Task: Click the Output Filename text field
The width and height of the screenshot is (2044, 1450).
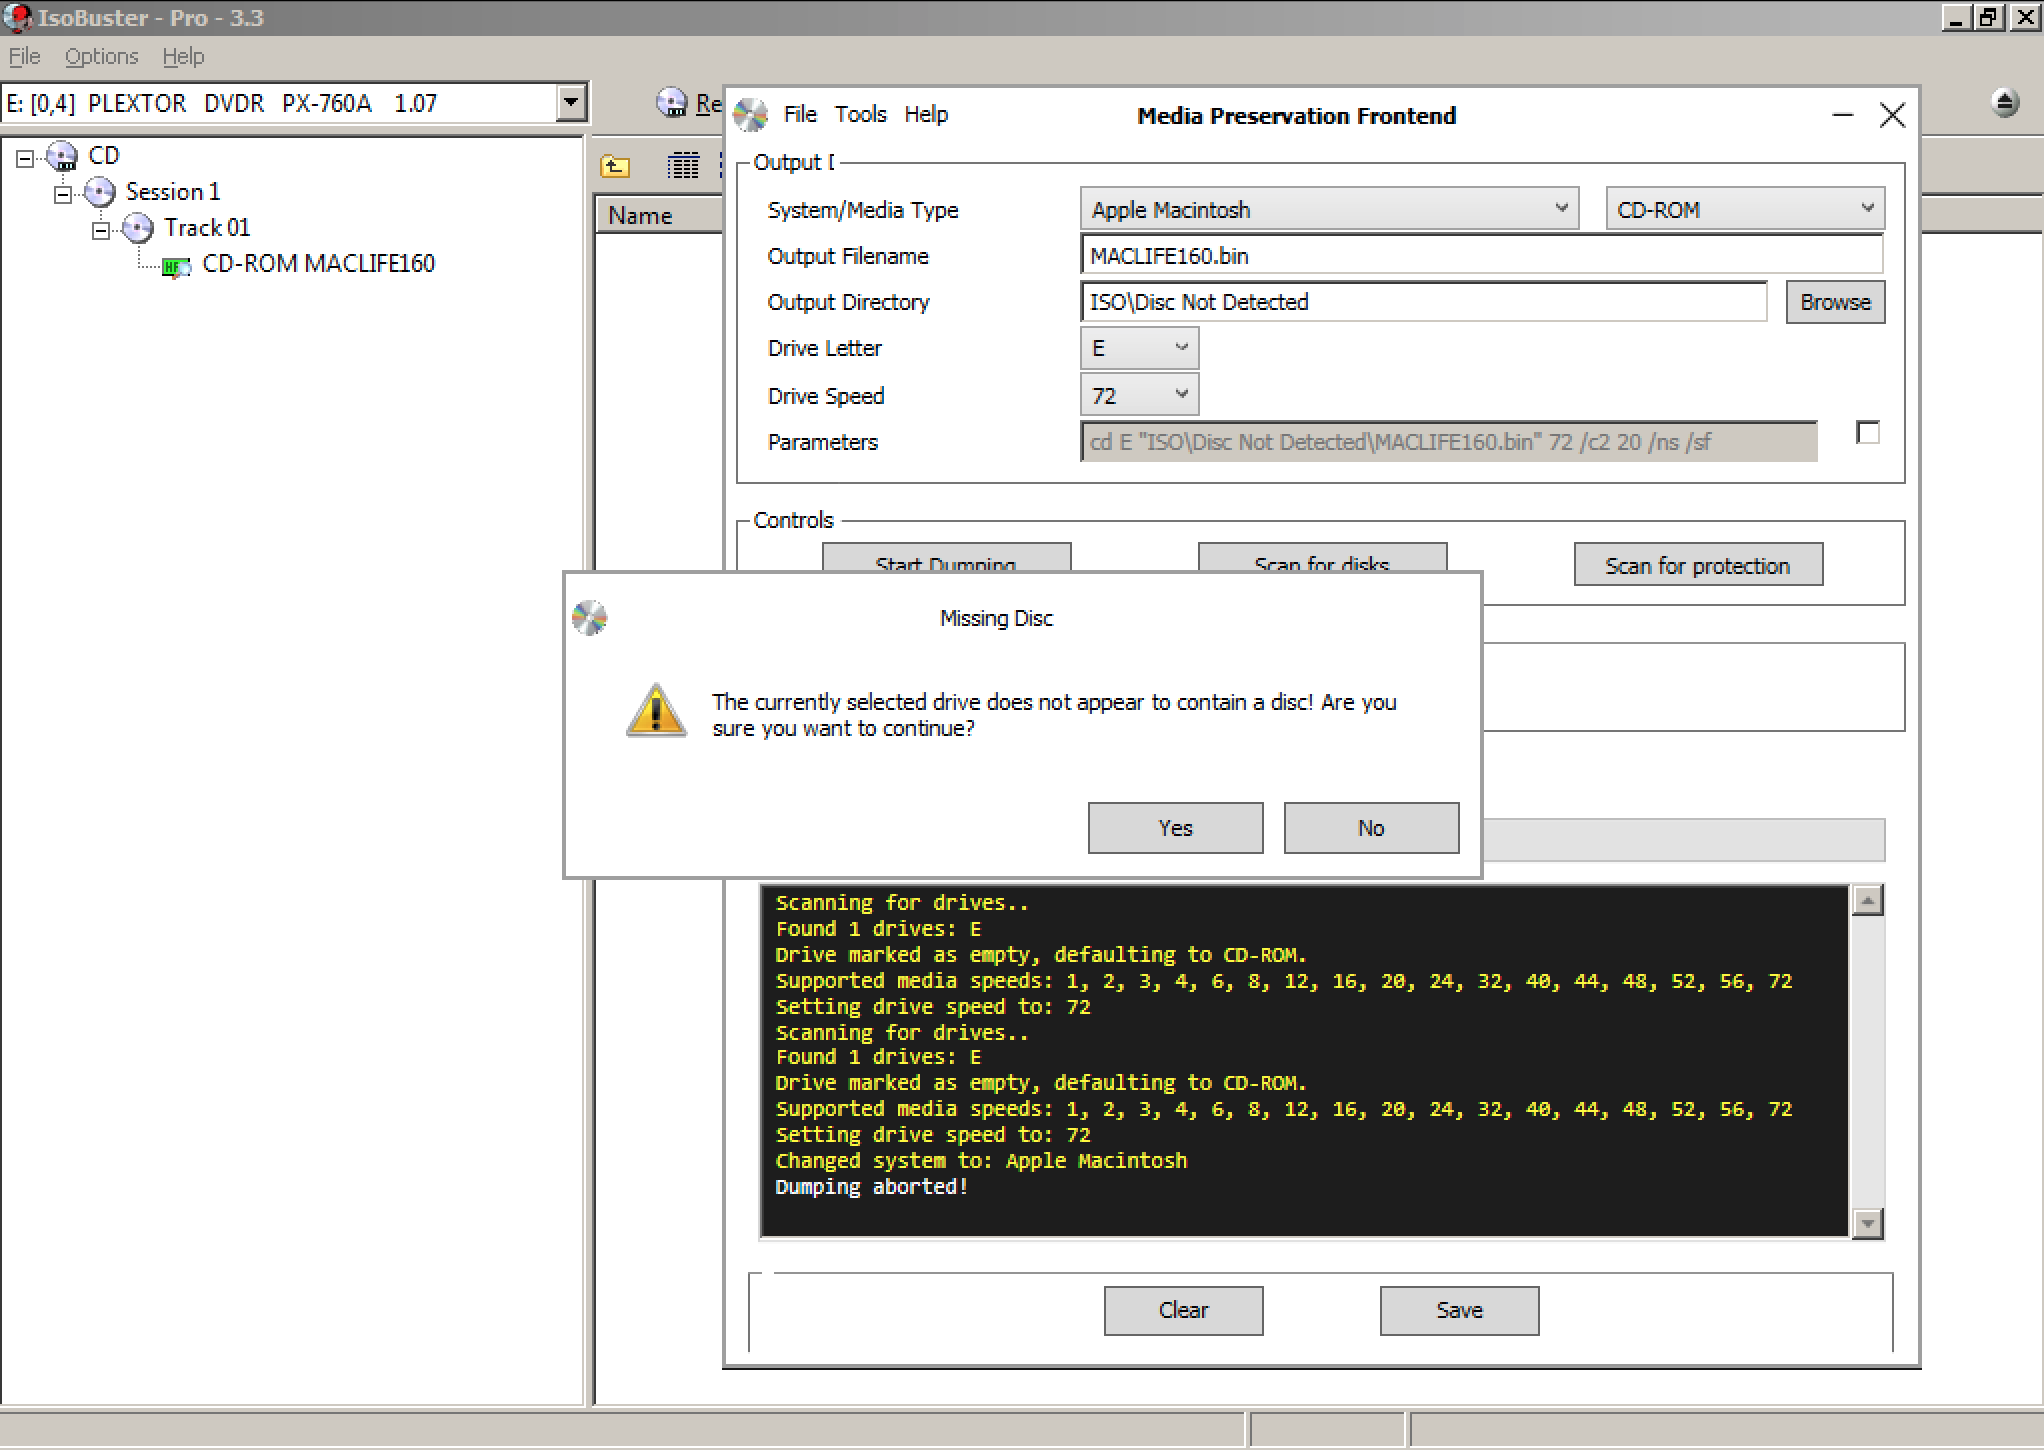Action: [x=1480, y=256]
